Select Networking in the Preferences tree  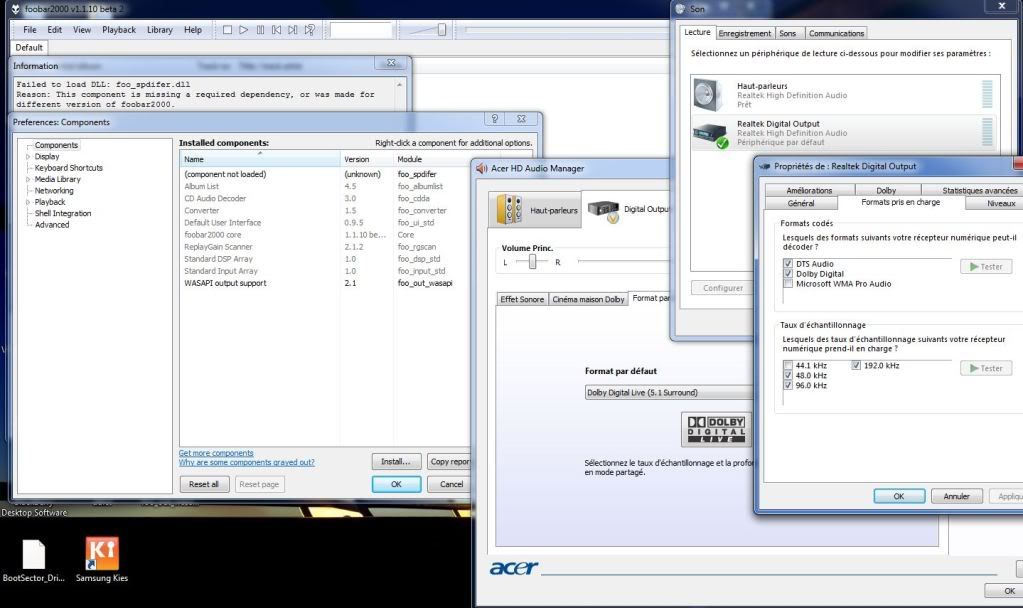54,191
